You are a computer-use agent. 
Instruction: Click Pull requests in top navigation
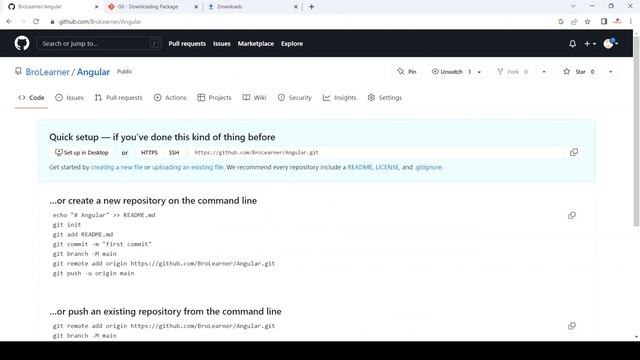coord(187,44)
